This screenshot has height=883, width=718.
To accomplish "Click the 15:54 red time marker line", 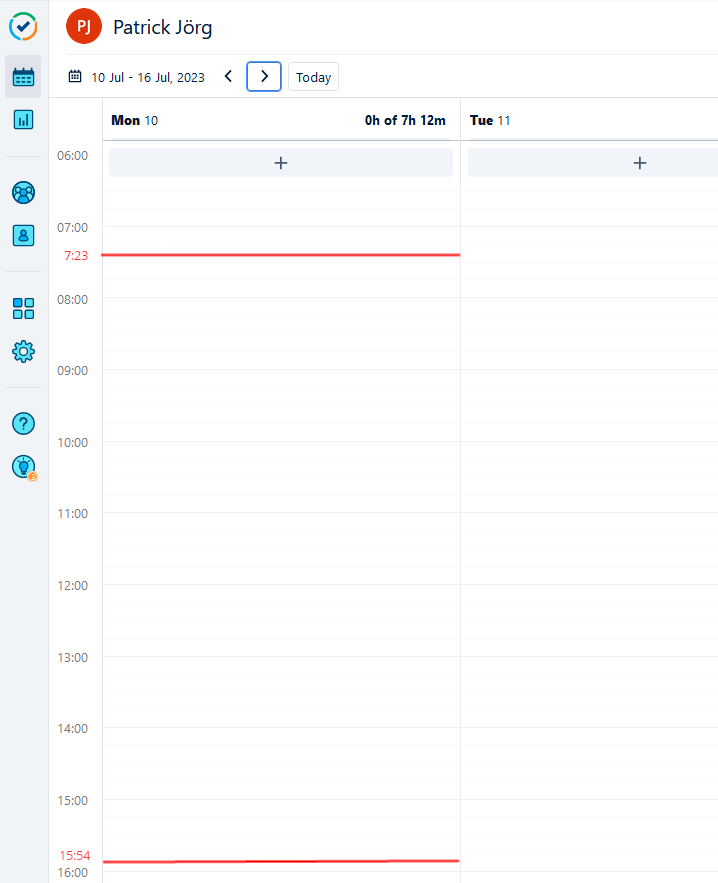I will coord(280,860).
